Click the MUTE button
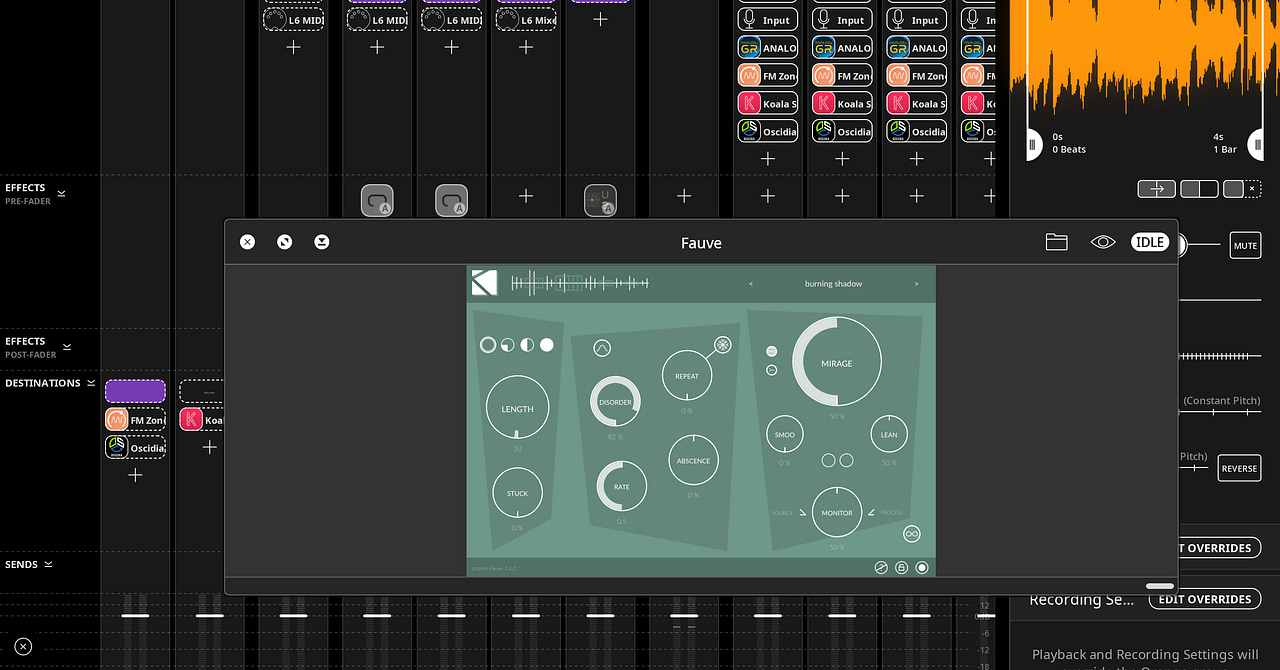 [x=1245, y=245]
